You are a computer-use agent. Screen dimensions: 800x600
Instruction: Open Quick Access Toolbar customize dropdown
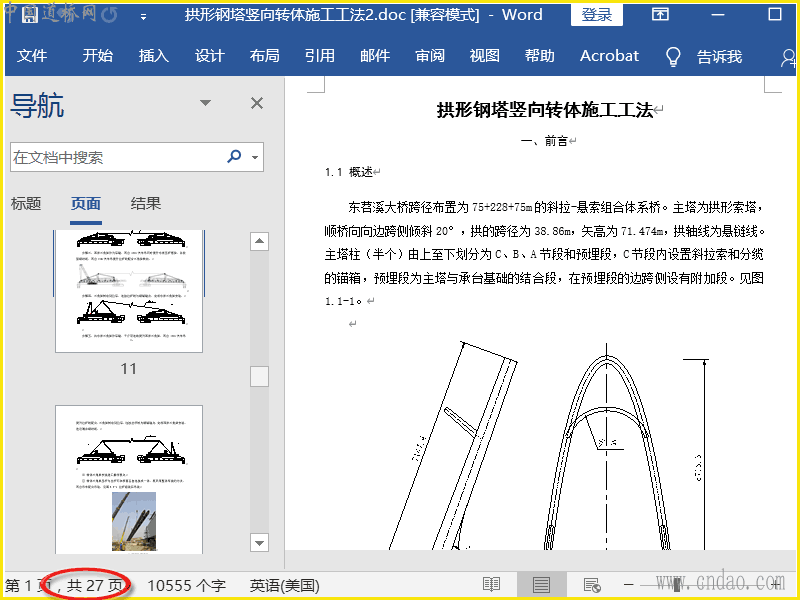[x=144, y=17]
